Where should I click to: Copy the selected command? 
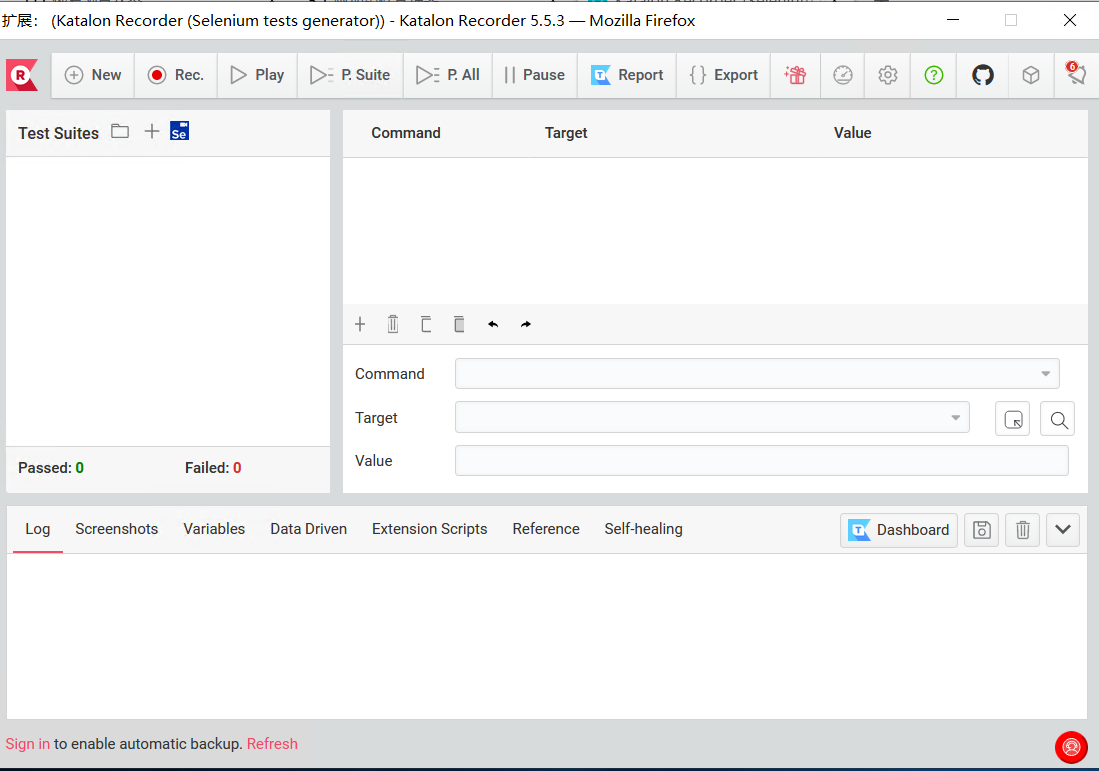(426, 325)
